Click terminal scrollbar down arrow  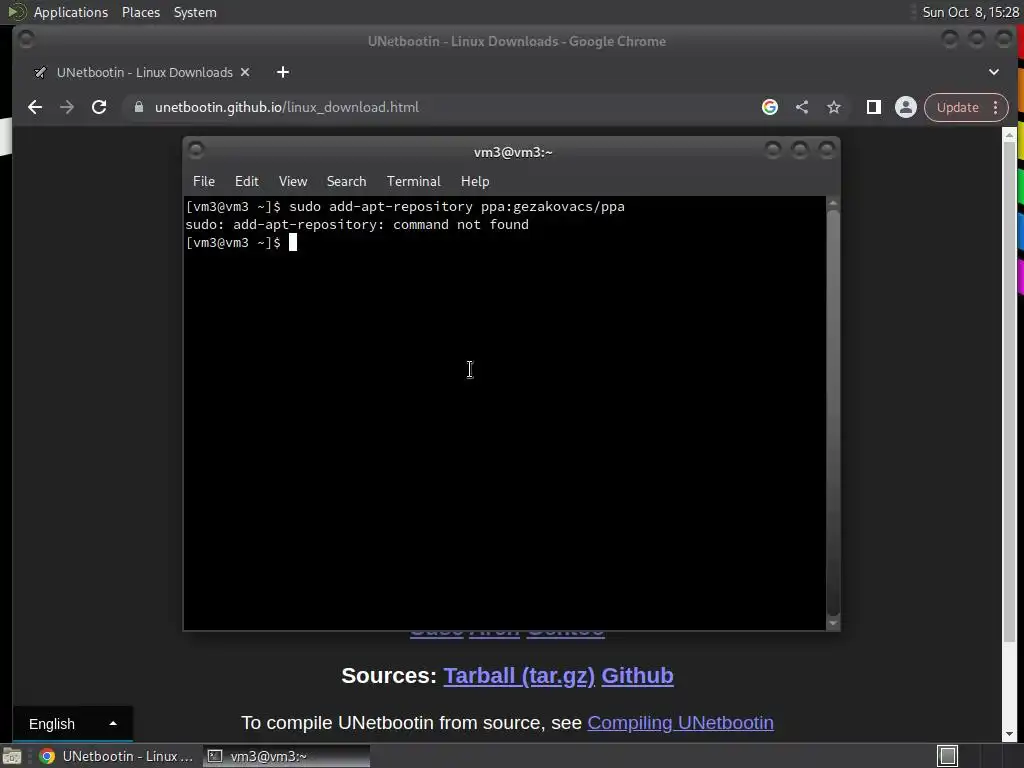point(833,623)
